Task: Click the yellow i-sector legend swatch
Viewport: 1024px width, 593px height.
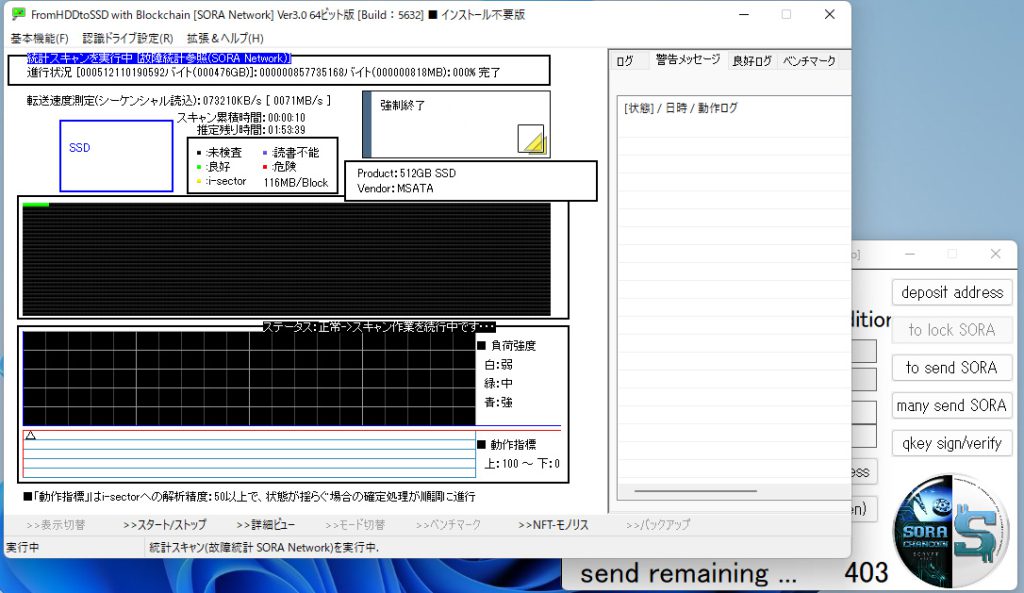Action: pos(199,182)
